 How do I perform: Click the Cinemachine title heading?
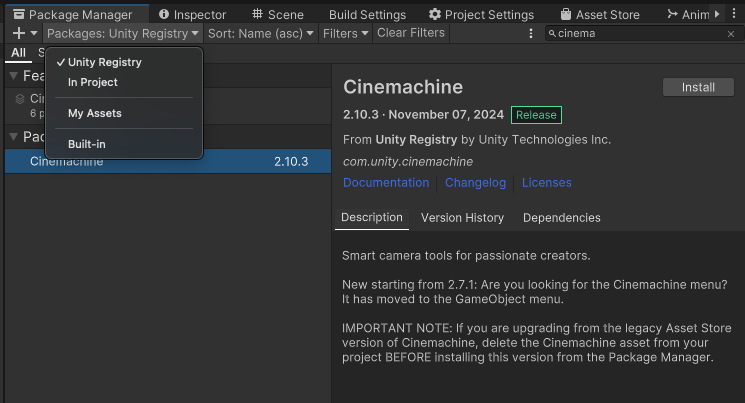tap(403, 87)
